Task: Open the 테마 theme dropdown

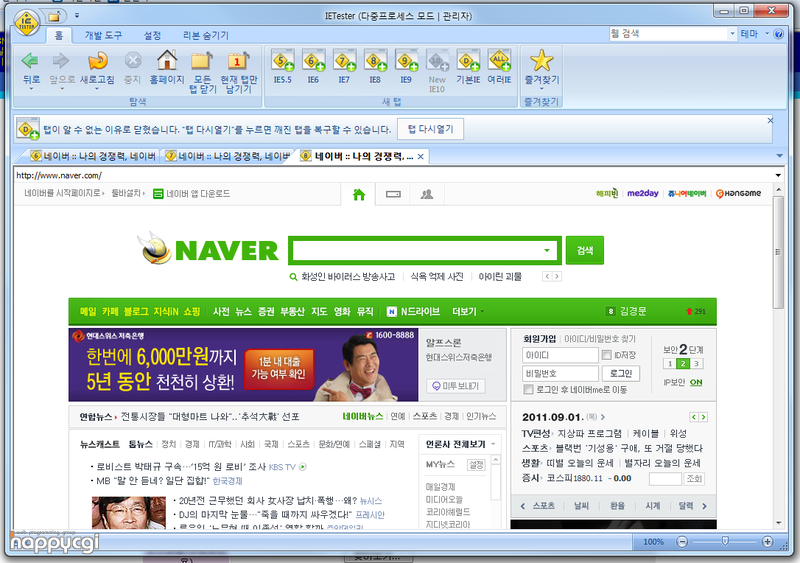Action: 755,34
